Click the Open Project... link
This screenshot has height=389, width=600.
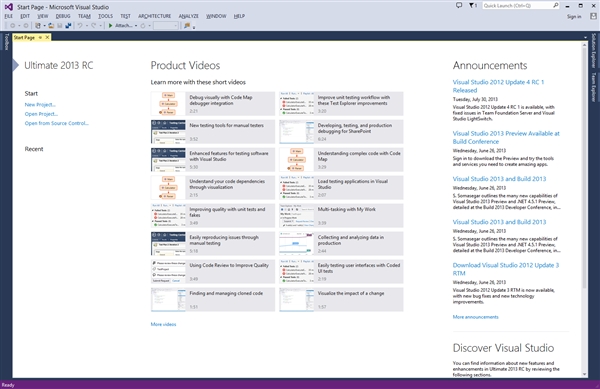(x=41, y=114)
